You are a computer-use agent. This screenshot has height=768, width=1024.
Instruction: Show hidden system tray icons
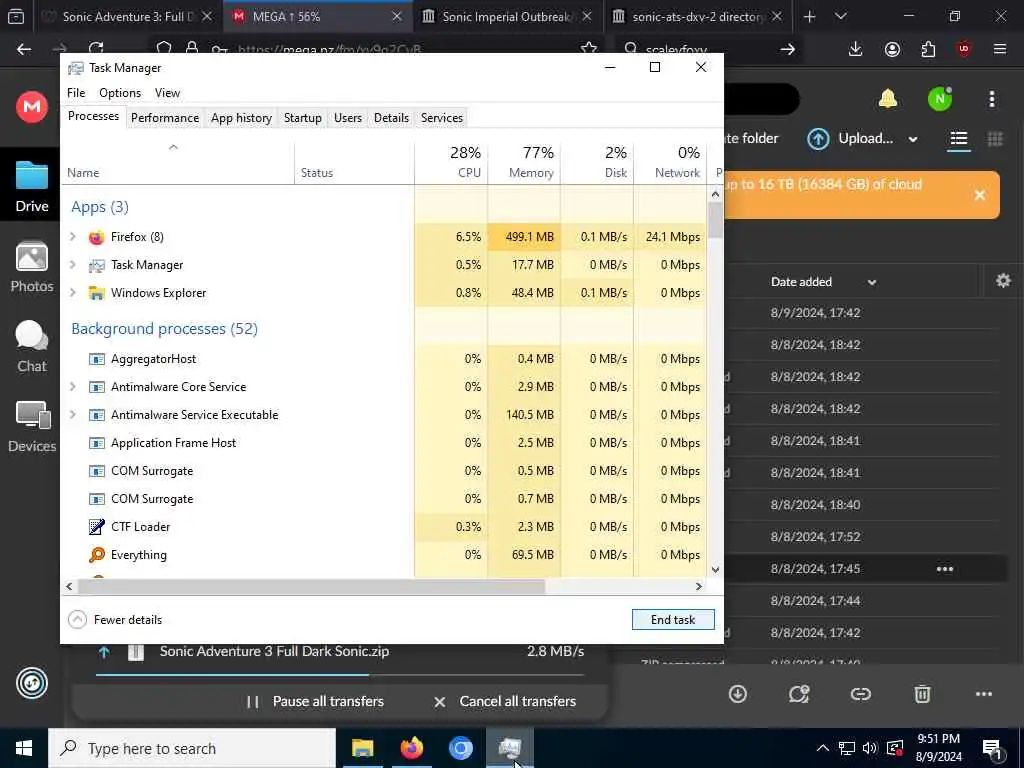click(822, 748)
